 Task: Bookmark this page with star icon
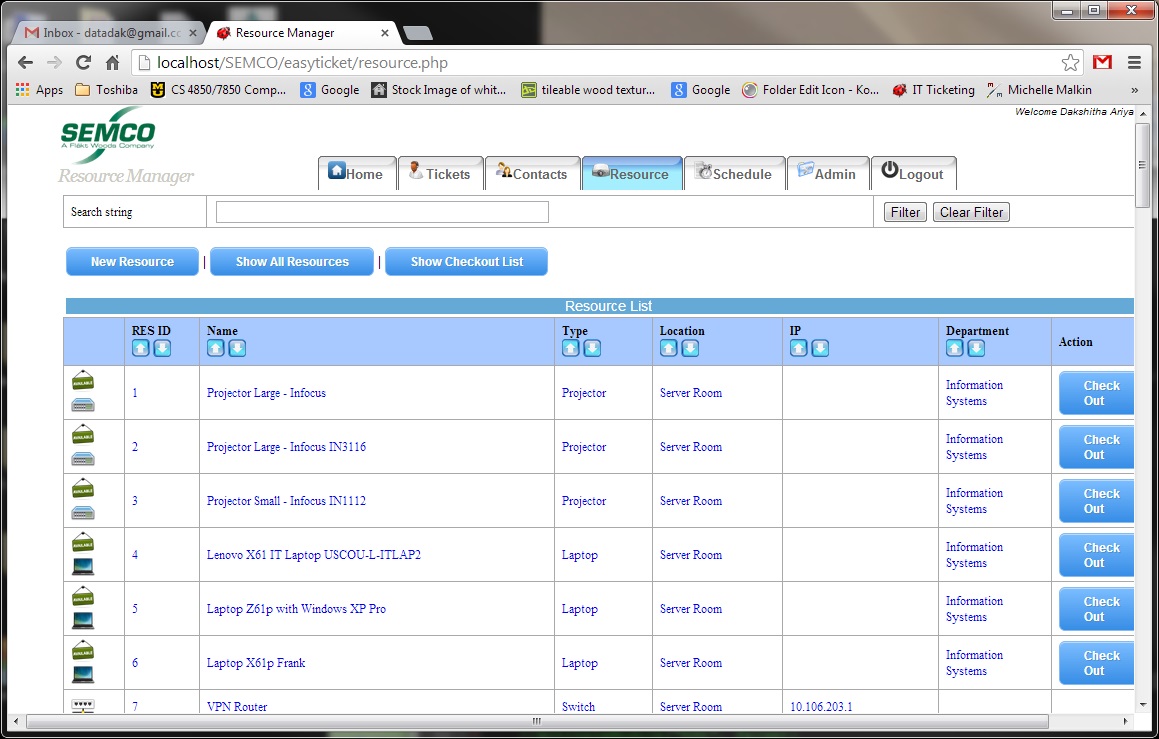(x=1070, y=63)
